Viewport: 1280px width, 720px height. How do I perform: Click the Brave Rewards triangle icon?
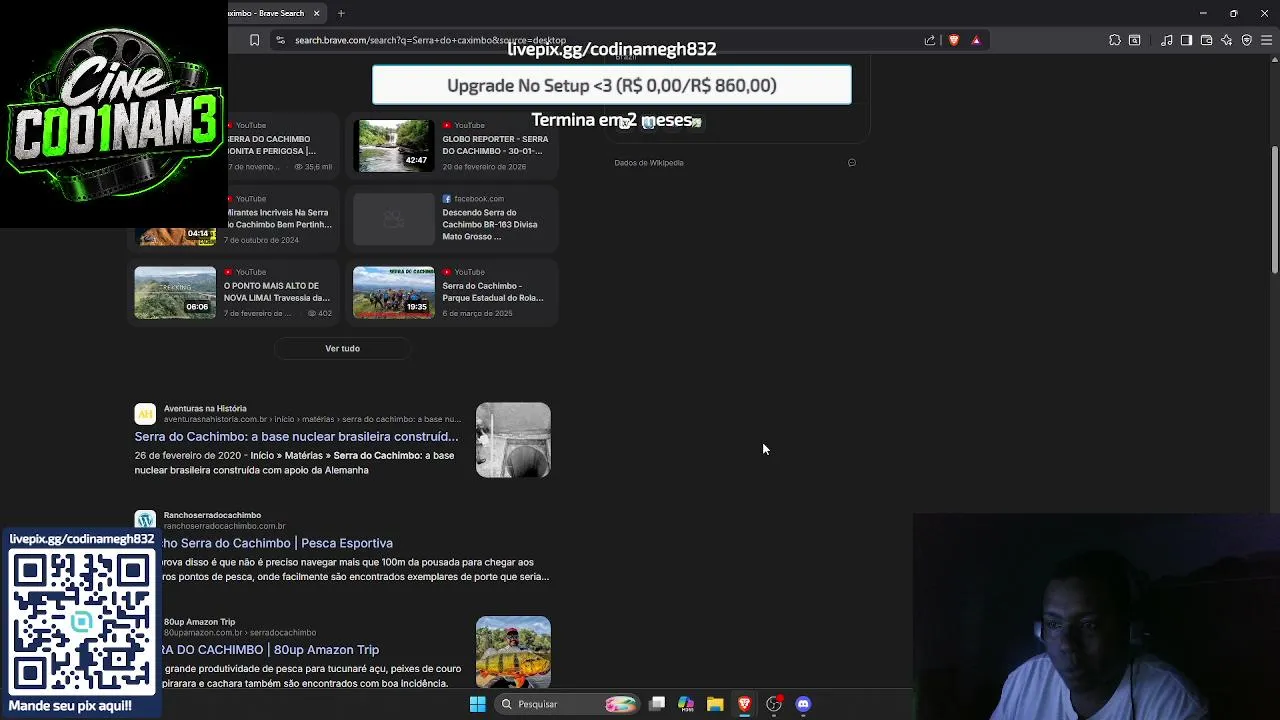[976, 40]
